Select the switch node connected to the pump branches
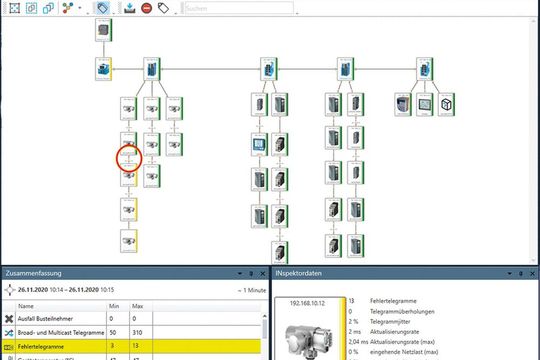Viewport: 540px width, 360px height. [152, 69]
